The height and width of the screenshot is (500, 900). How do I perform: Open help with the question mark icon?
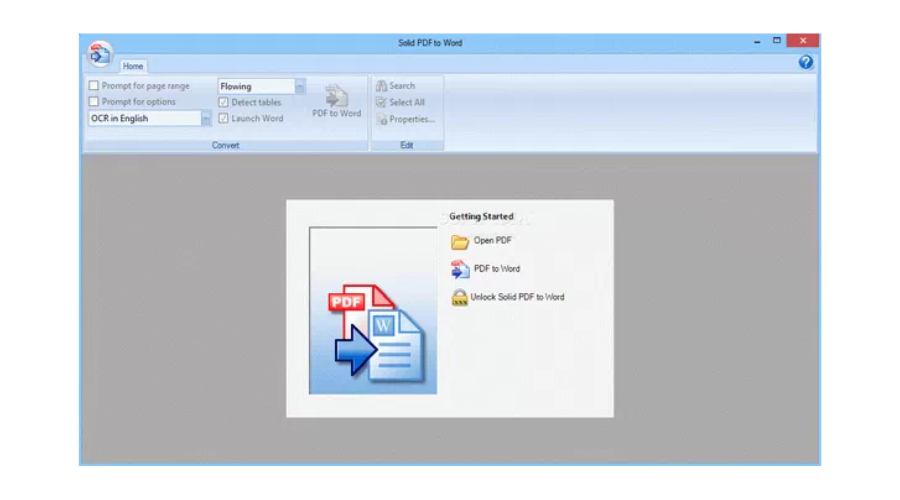(x=805, y=62)
